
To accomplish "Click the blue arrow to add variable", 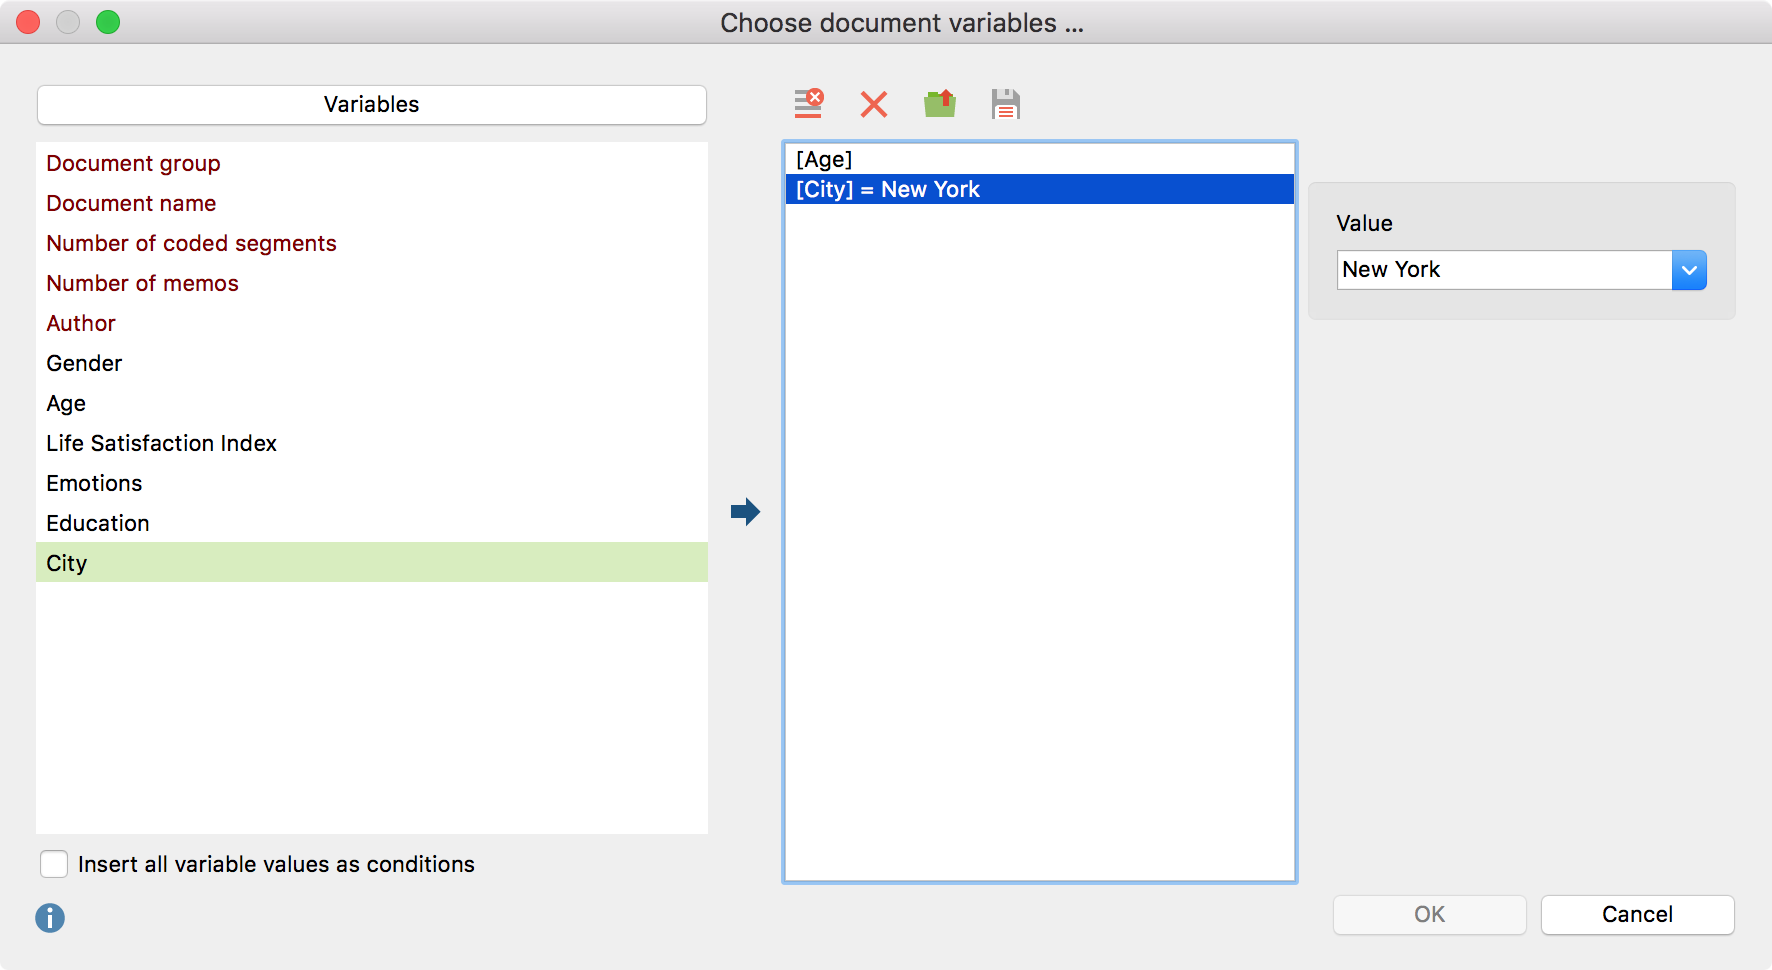I will click(x=745, y=512).
